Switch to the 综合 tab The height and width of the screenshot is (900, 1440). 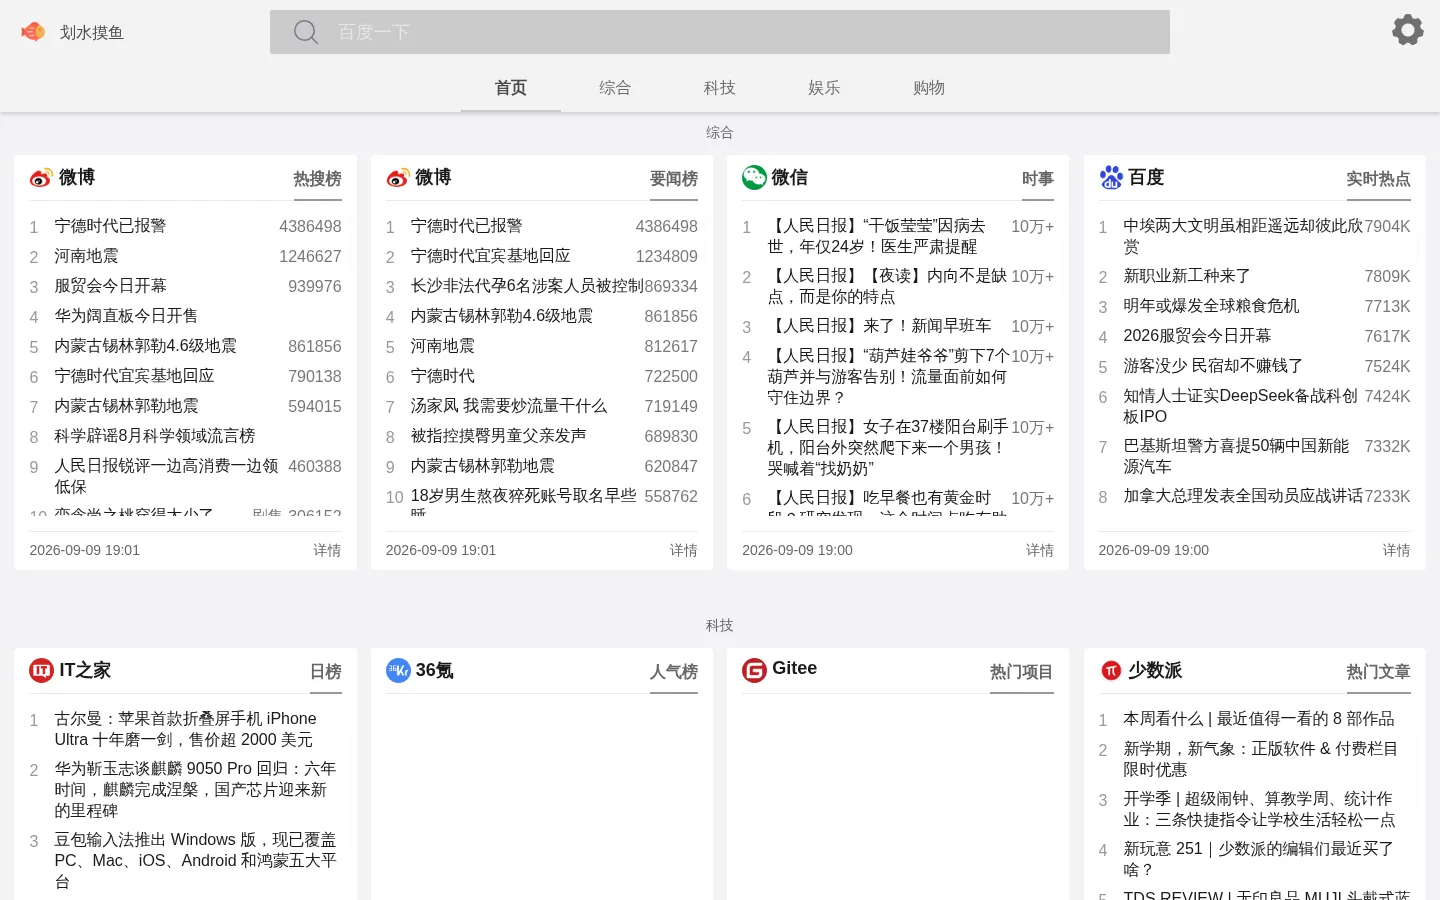click(615, 88)
